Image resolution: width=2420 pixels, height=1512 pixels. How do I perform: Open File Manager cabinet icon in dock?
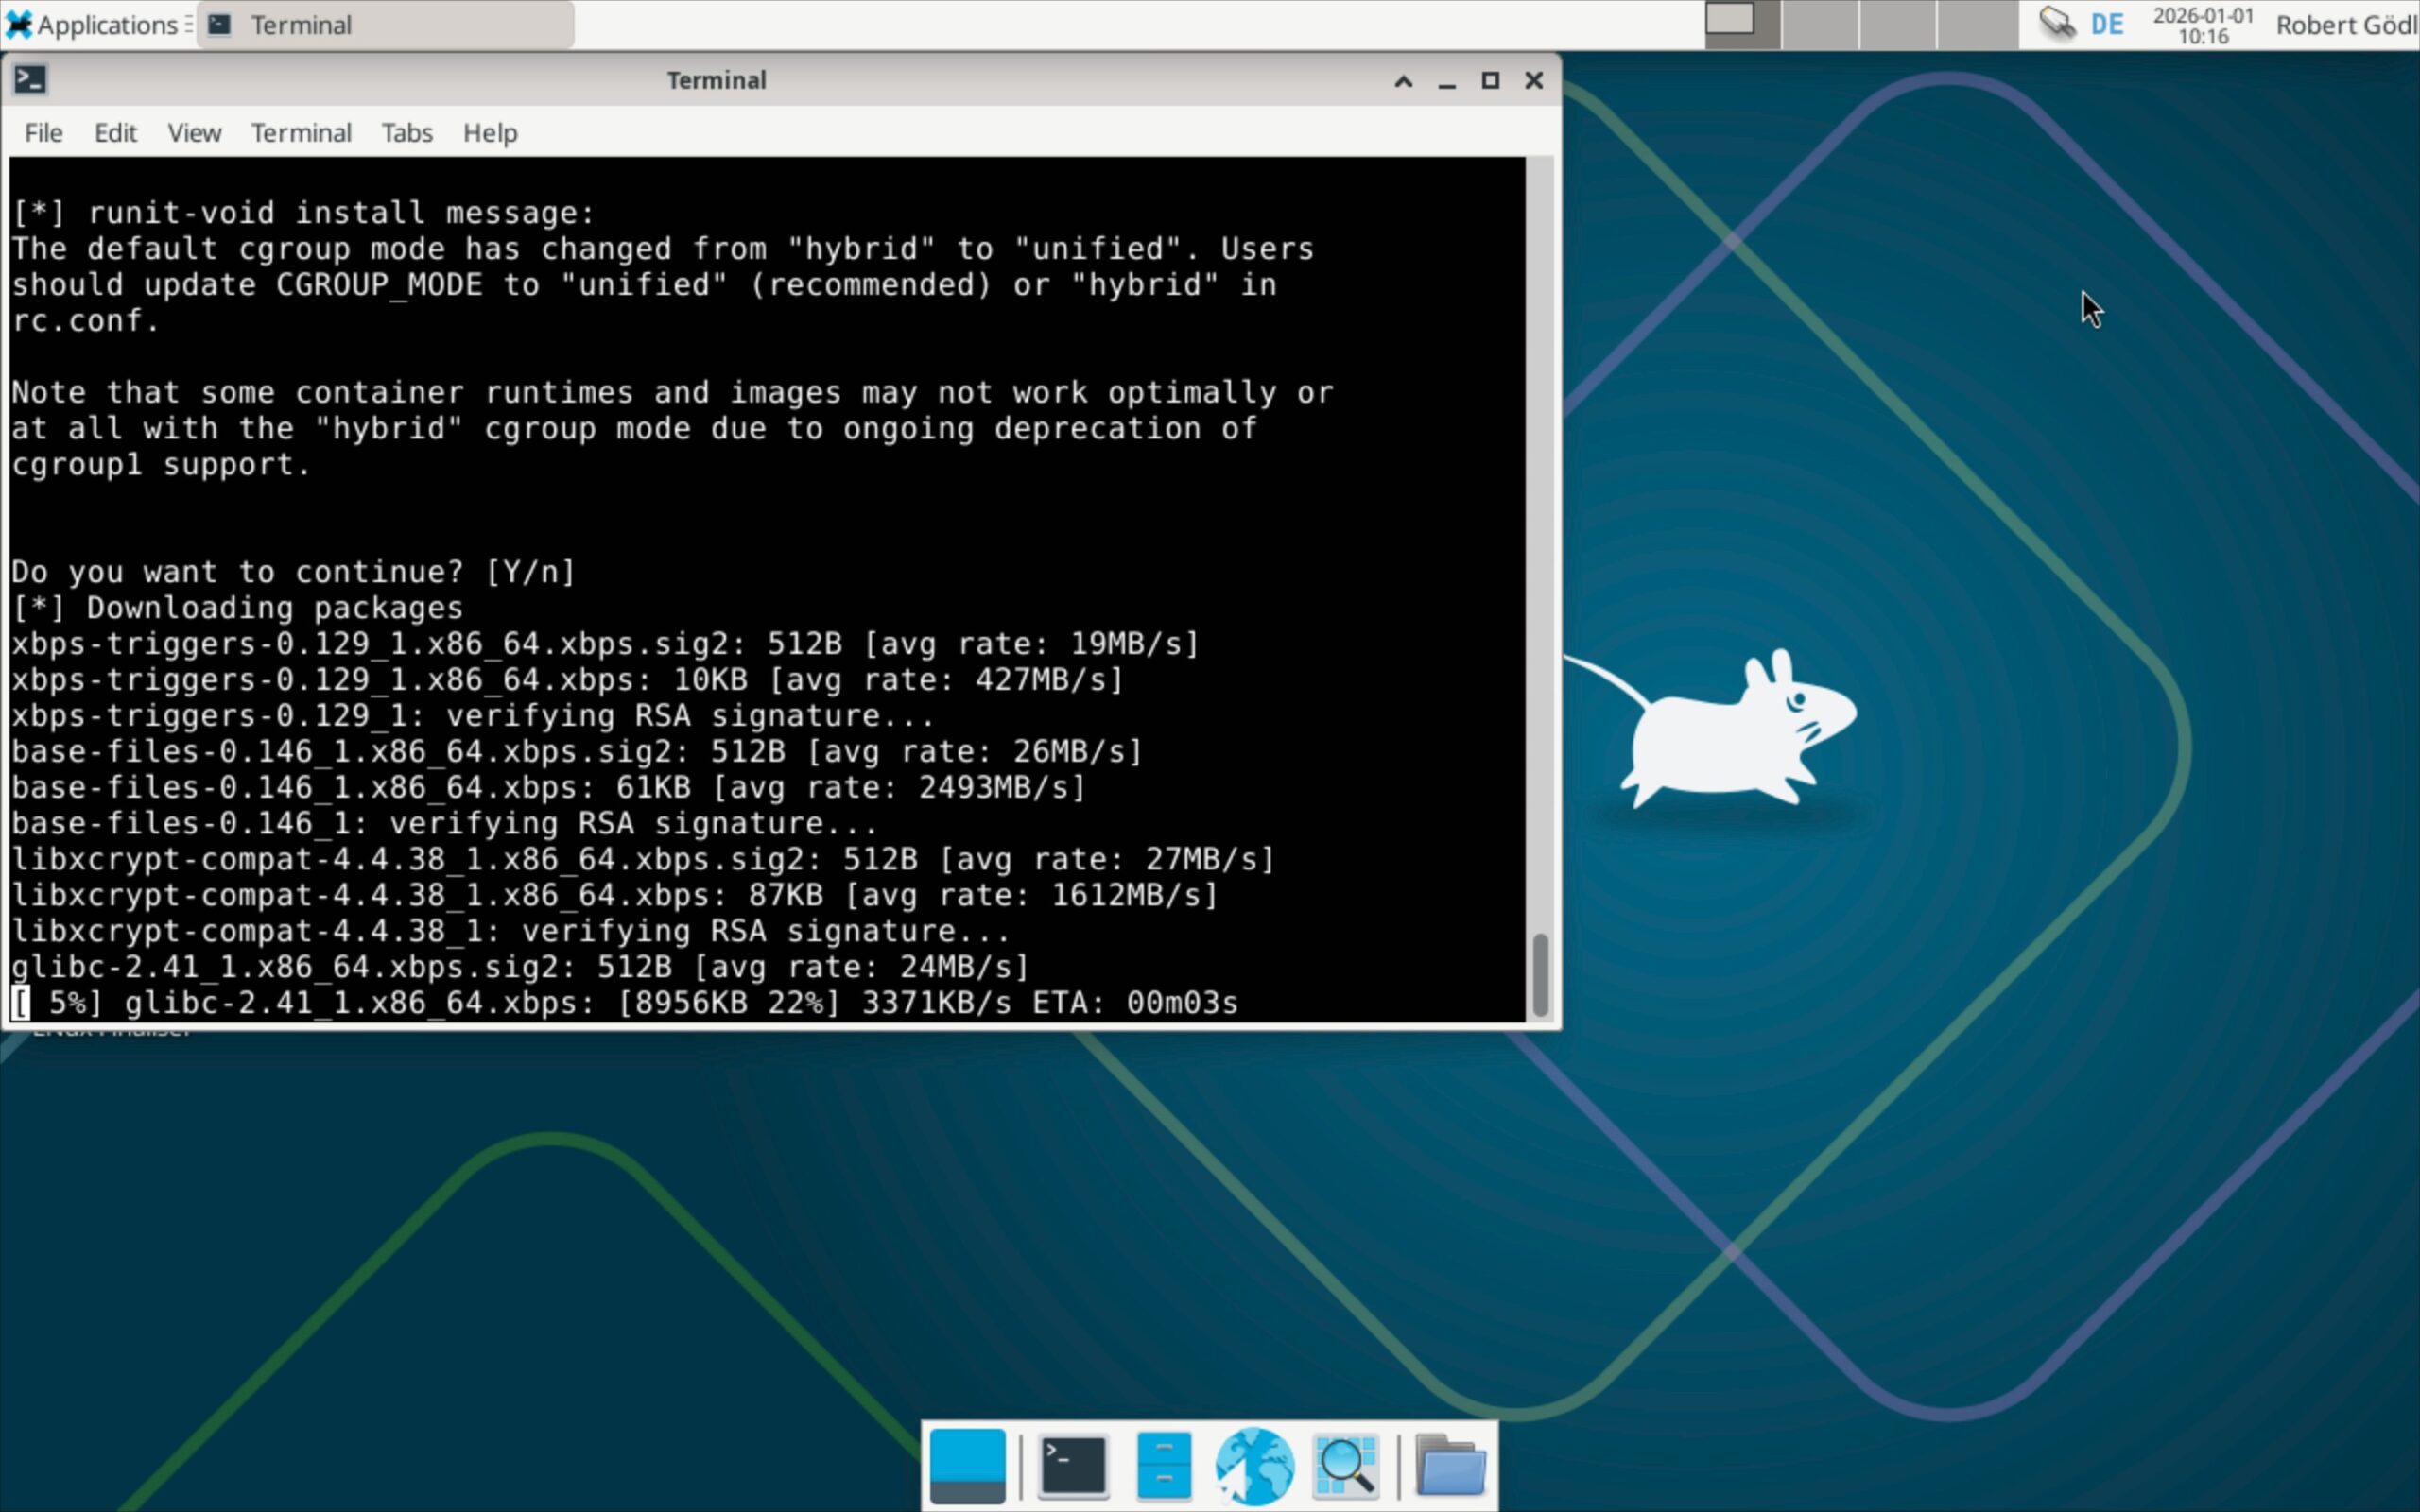coord(1163,1466)
